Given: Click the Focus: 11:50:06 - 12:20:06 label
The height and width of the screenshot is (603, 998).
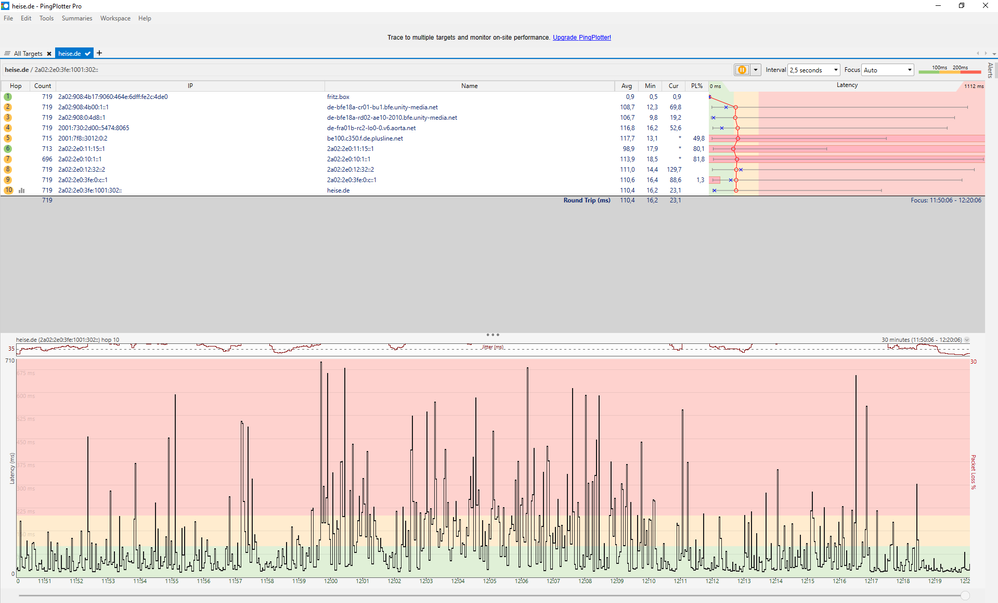Looking at the screenshot, I should pyautogui.click(x=946, y=200).
